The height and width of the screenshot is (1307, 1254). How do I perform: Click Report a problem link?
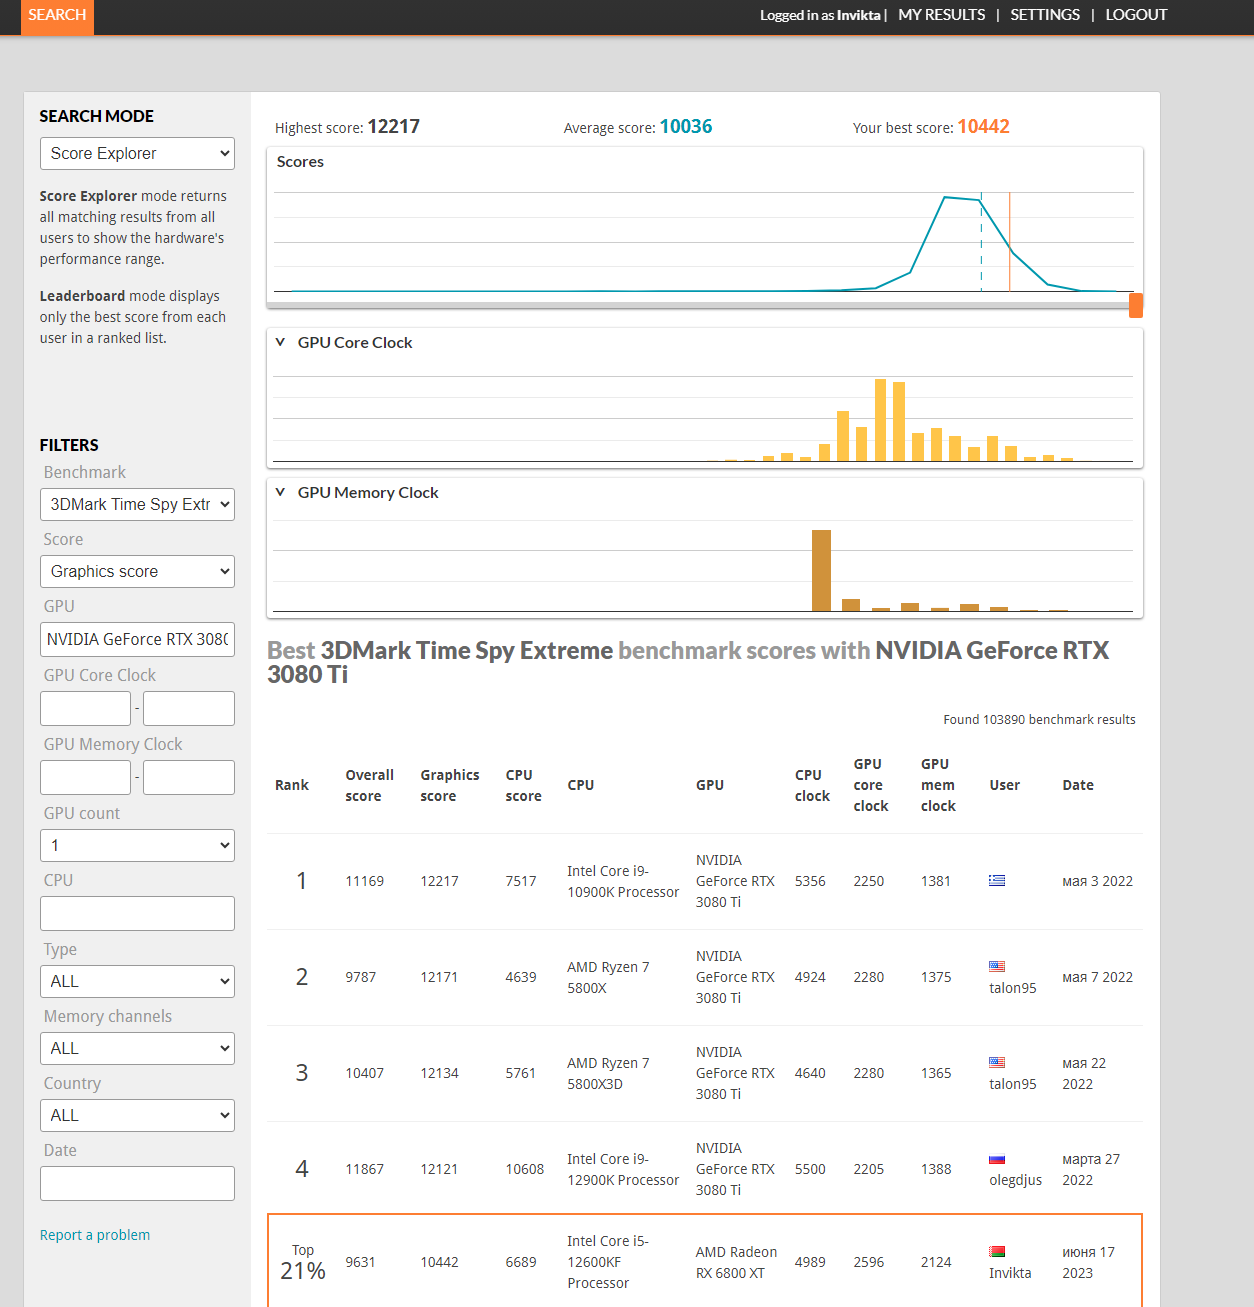95,1235
